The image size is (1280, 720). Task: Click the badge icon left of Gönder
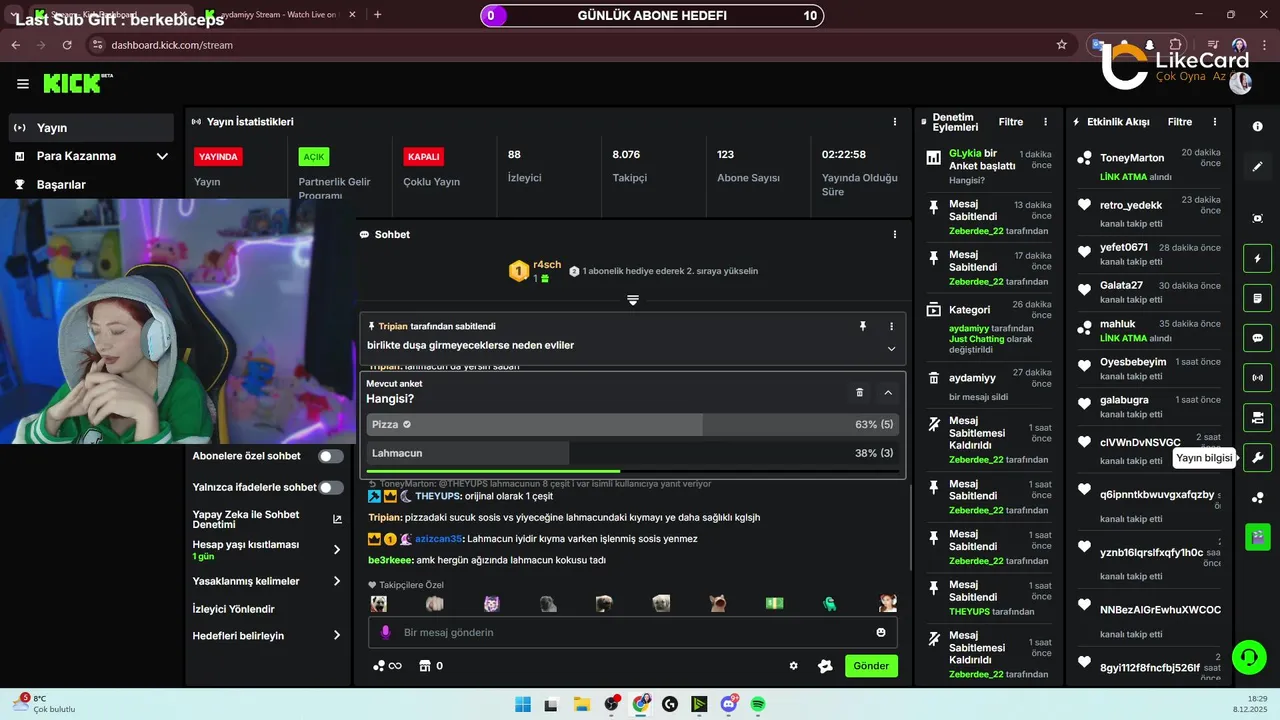[825, 666]
